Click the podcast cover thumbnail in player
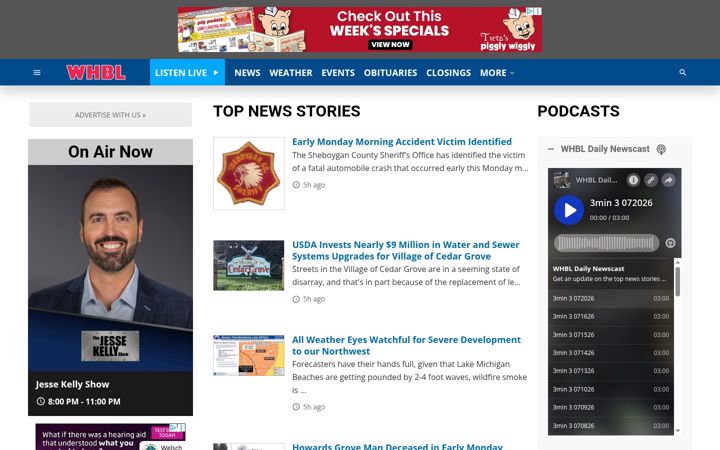Viewport: 720px width, 450px height. (x=562, y=180)
